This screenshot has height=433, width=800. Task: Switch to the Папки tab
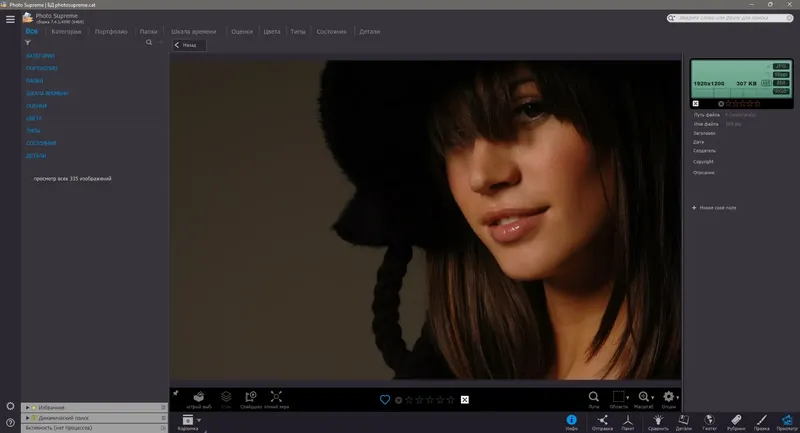148,32
